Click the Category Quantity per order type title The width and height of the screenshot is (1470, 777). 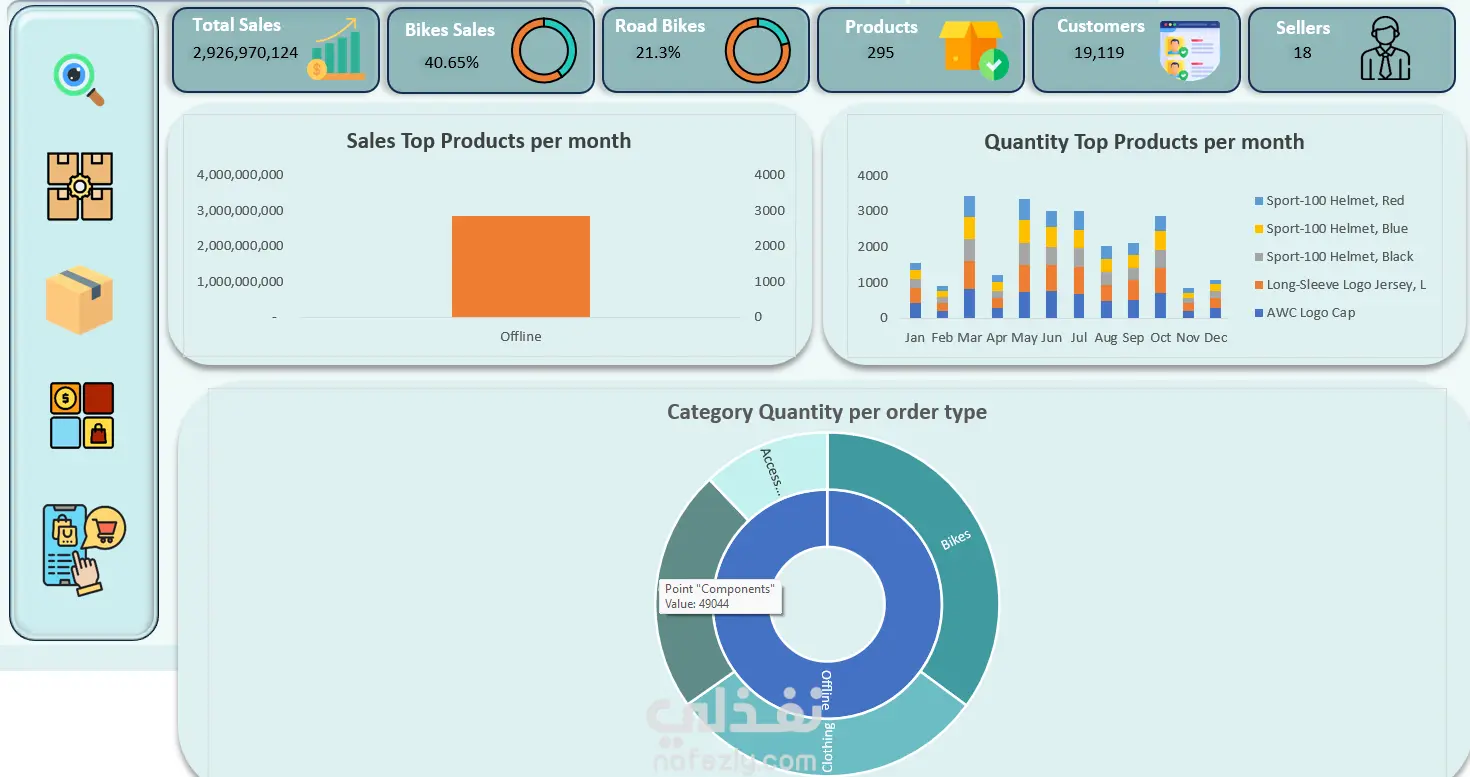[x=827, y=412]
